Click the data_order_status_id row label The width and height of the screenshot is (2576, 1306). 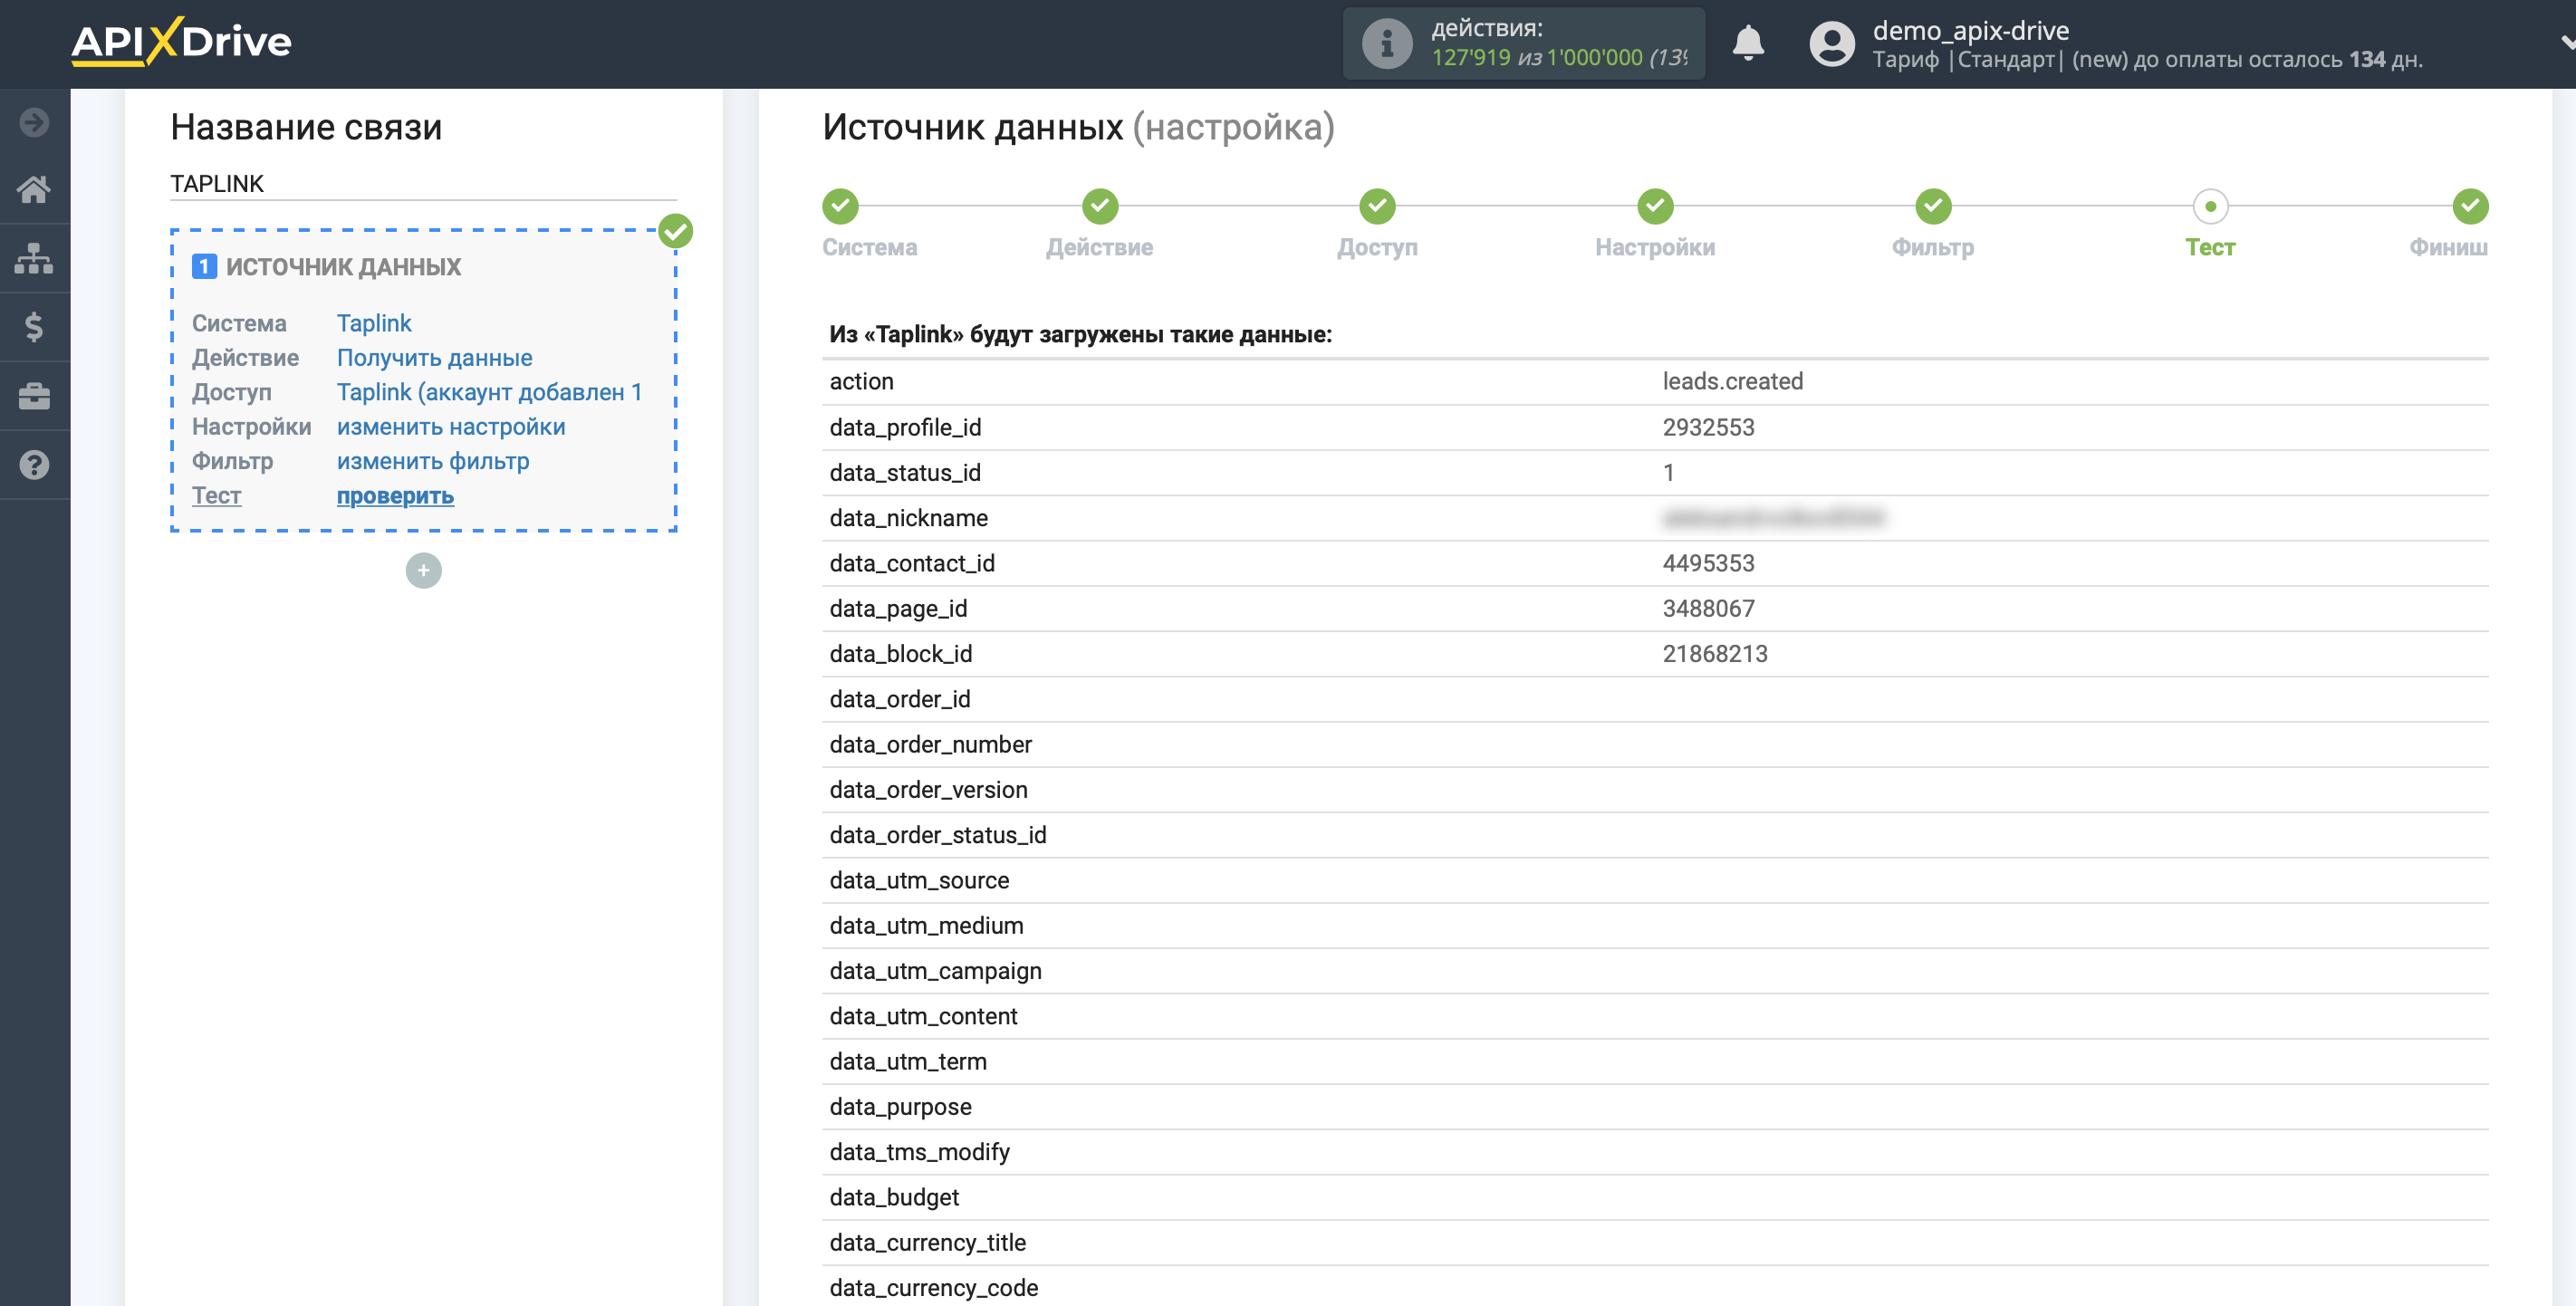click(937, 834)
